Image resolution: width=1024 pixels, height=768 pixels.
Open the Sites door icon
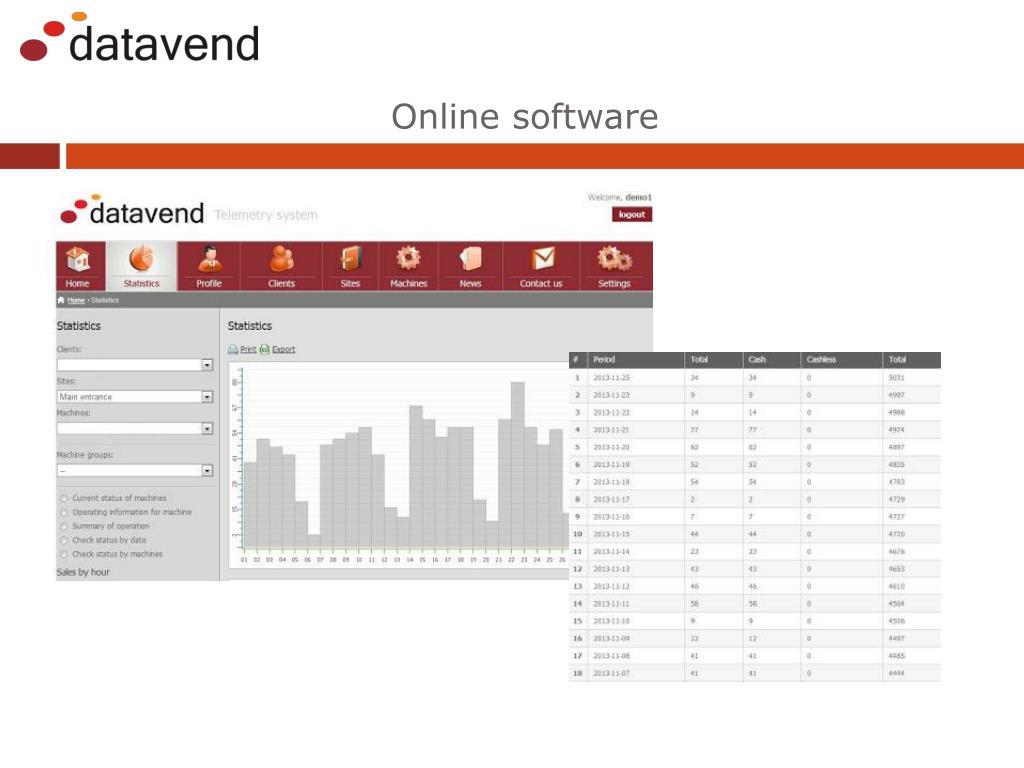[351, 259]
